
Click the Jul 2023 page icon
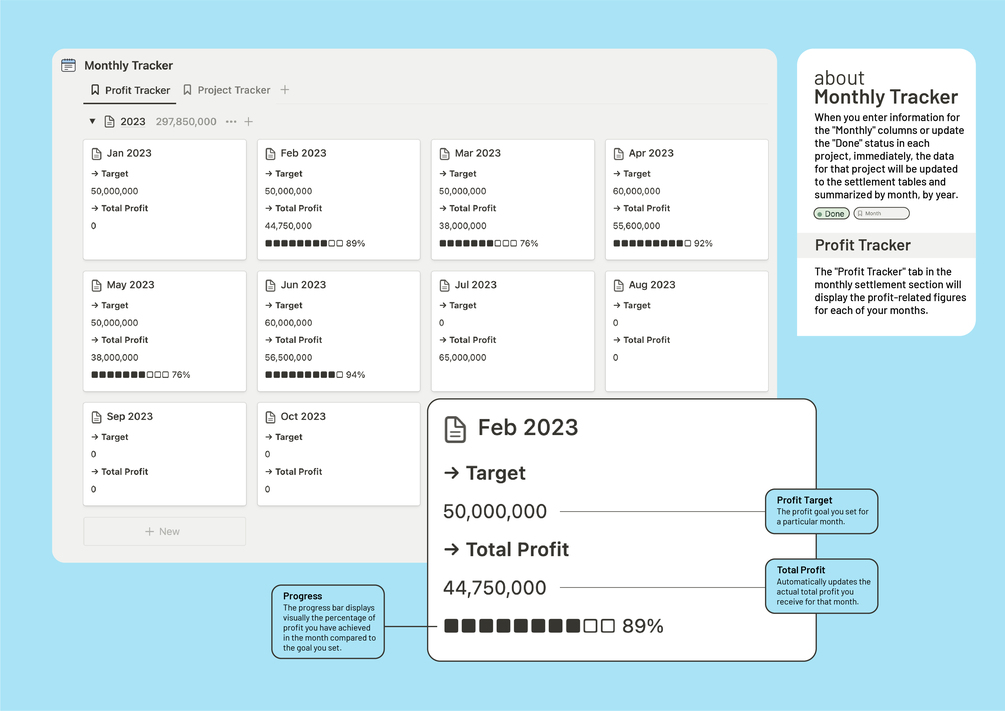pyautogui.click(x=445, y=285)
